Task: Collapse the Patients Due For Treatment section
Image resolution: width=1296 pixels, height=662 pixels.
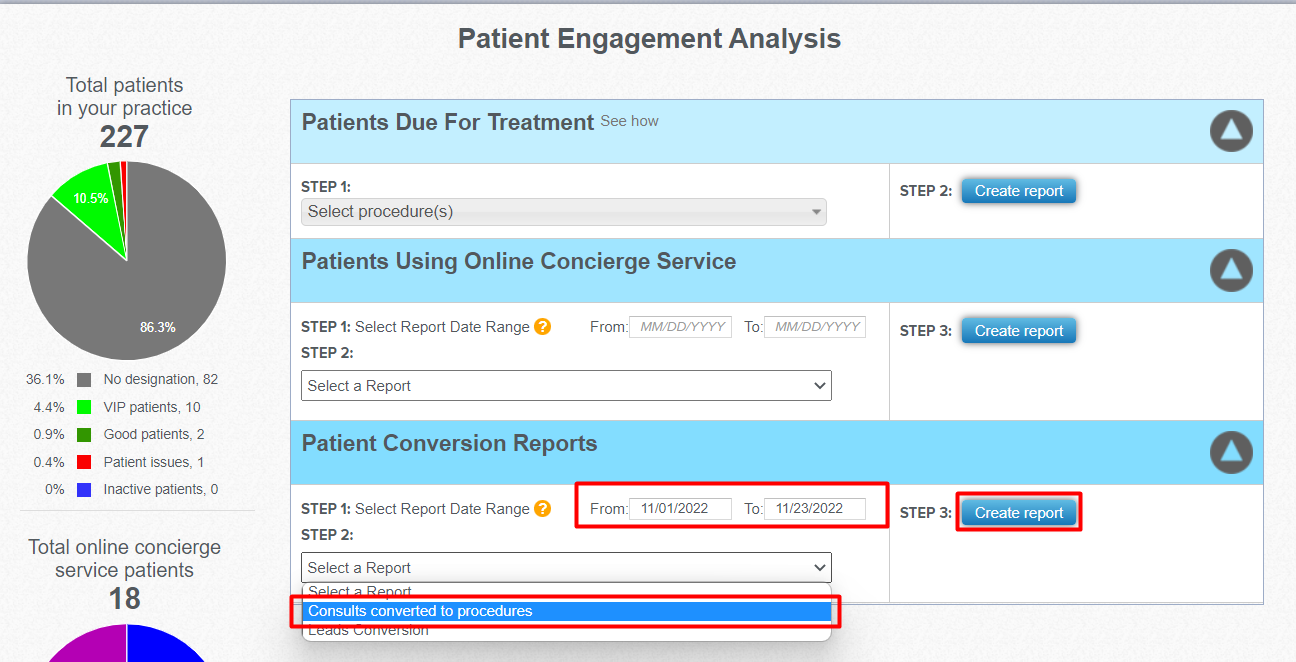Action: (1231, 131)
